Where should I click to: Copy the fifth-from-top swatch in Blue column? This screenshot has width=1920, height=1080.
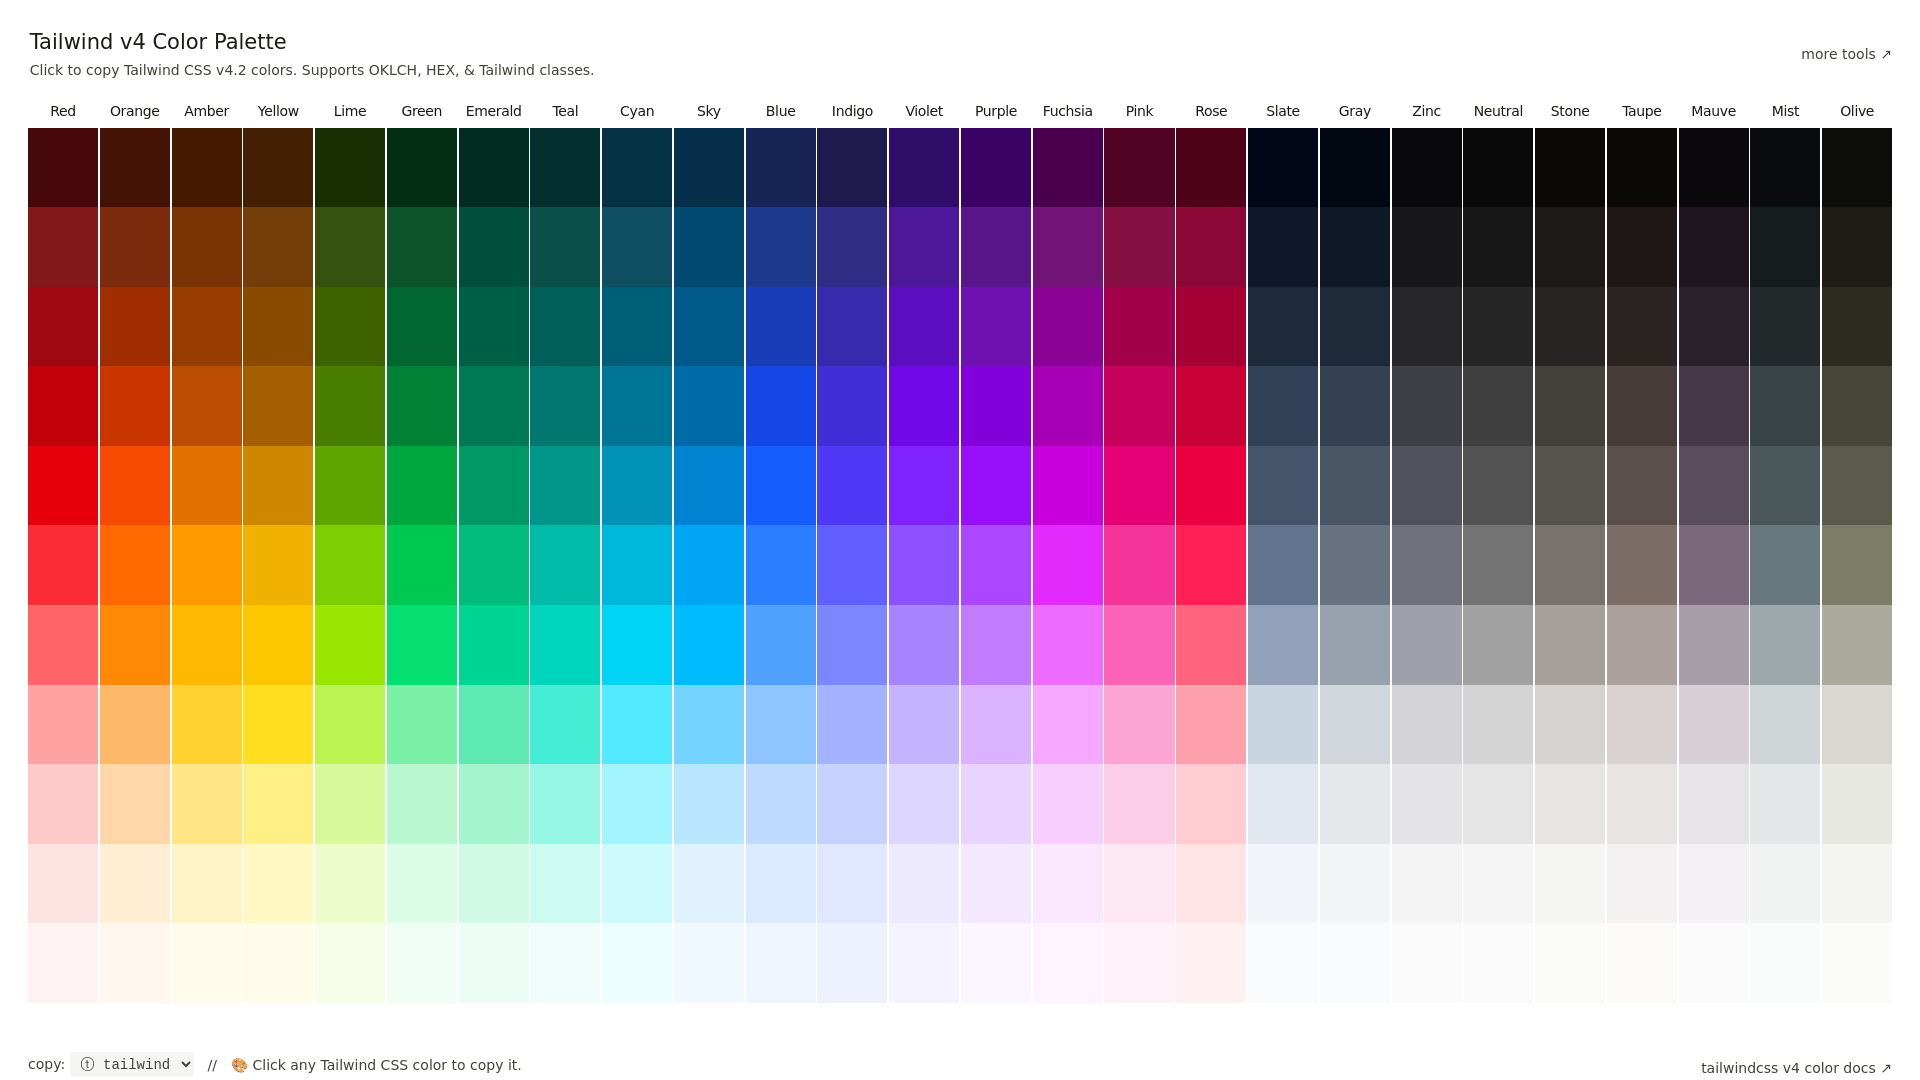(781, 486)
